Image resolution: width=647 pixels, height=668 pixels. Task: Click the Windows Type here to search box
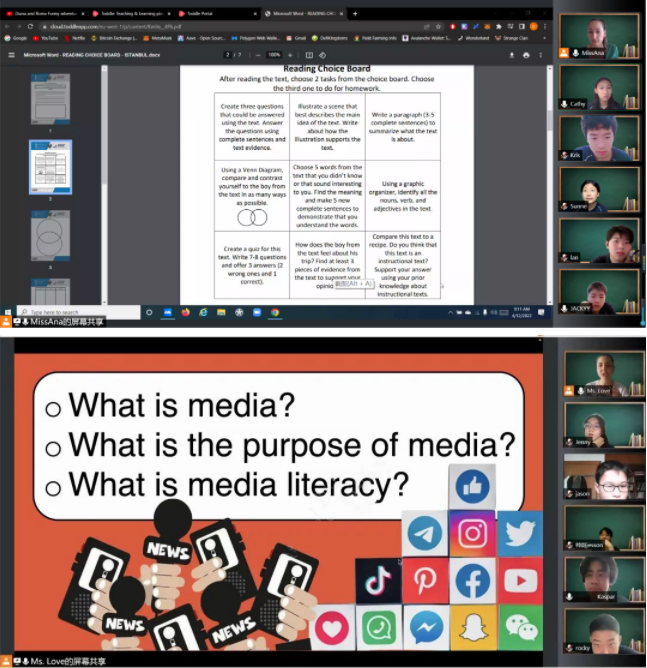[78, 312]
